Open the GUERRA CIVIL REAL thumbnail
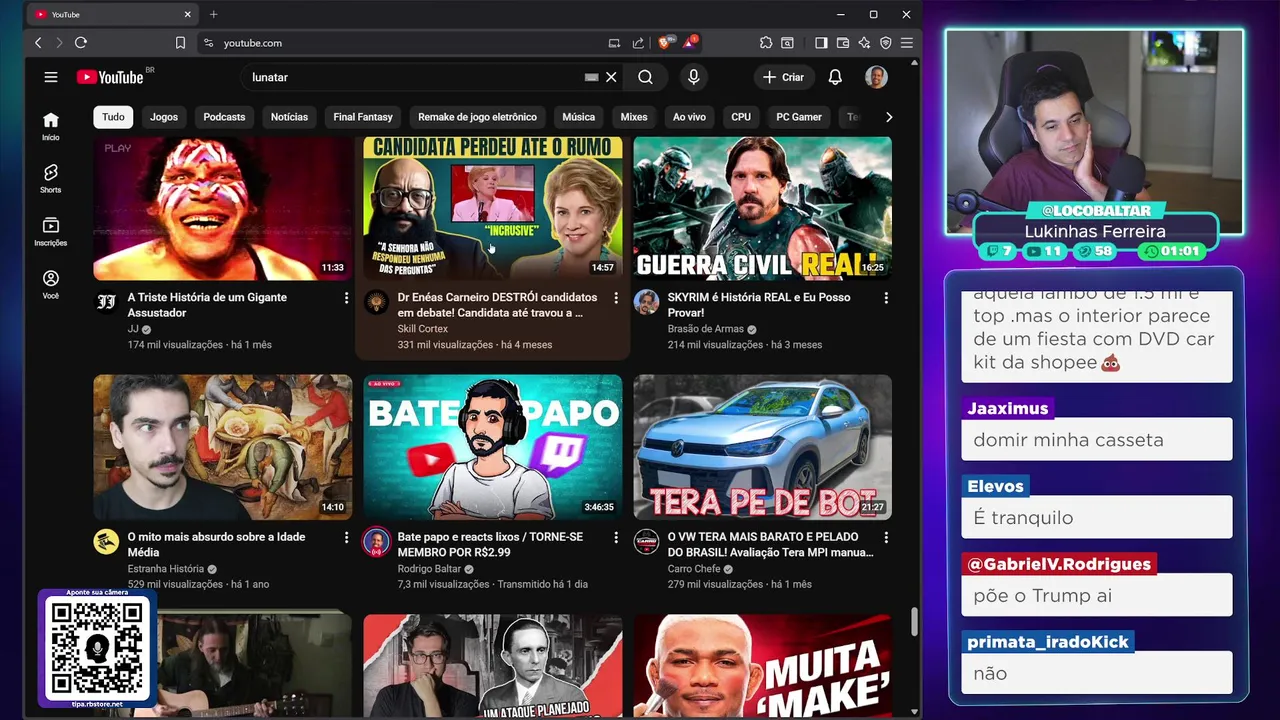 pyautogui.click(x=762, y=208)
